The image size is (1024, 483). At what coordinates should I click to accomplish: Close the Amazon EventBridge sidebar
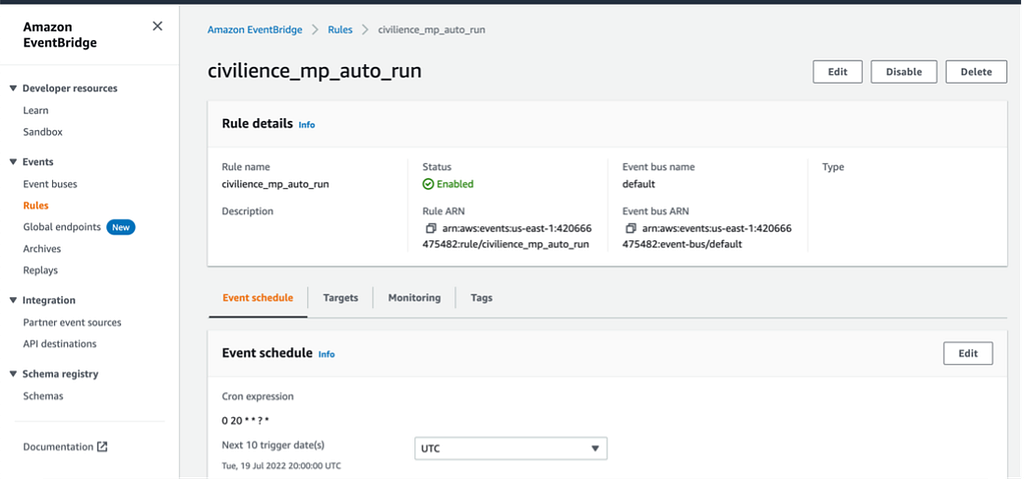coord(157,27)
